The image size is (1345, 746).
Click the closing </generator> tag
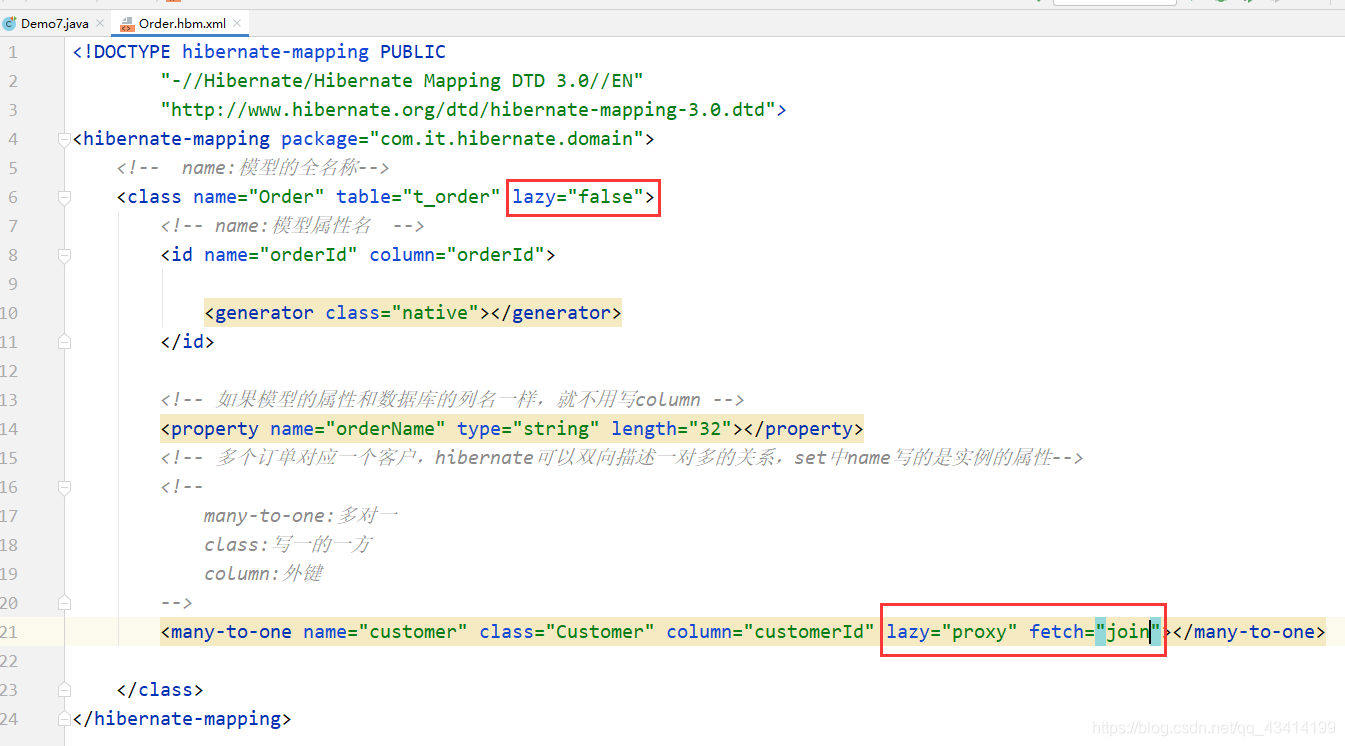point(556,313)
